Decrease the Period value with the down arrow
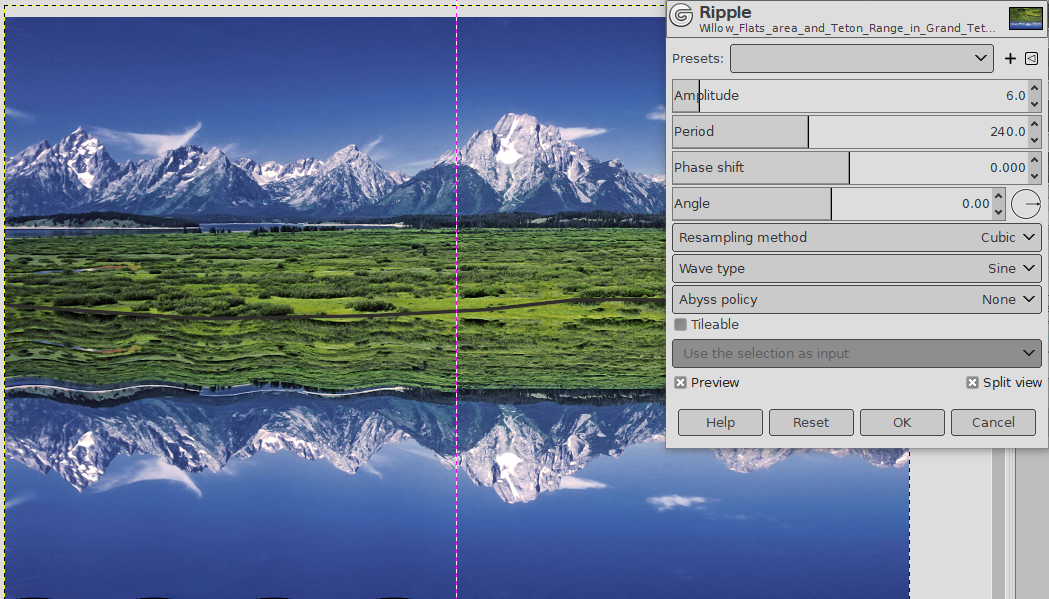This screenshot has width=1049, height=599. point(1035,140)
